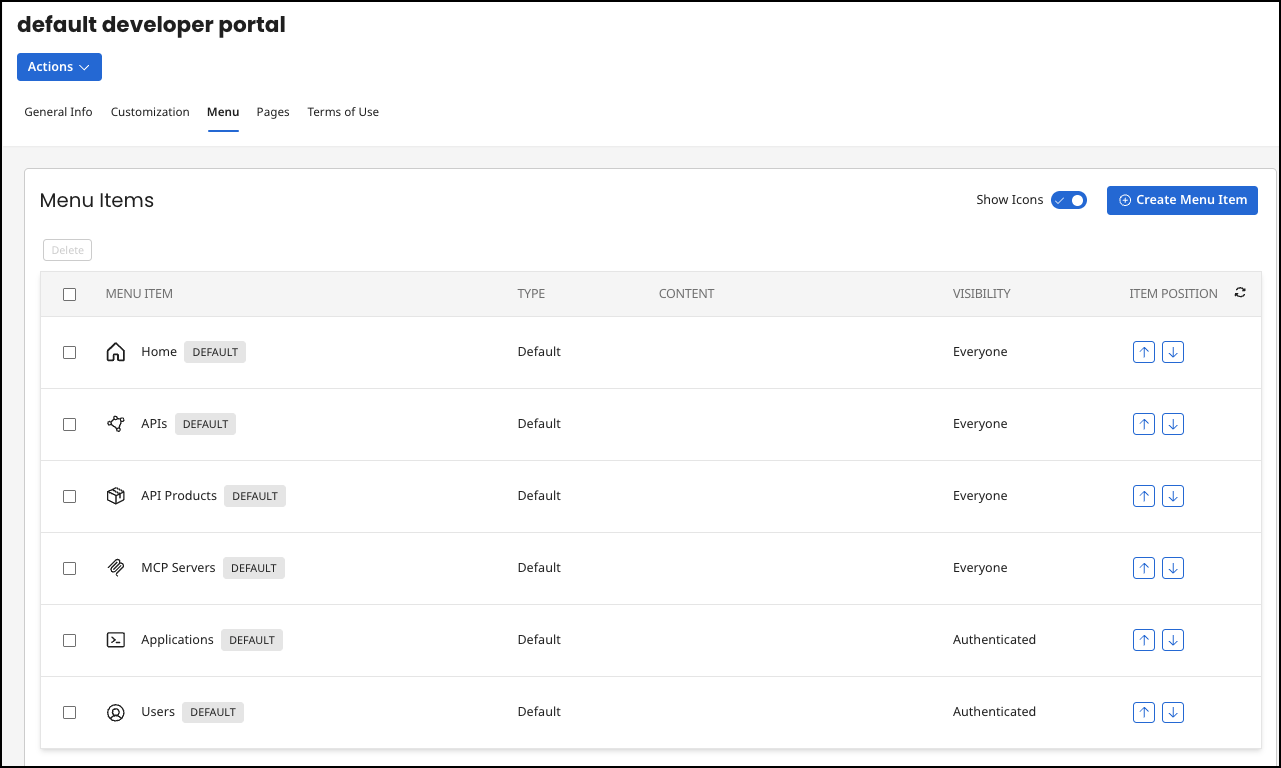Click the Type column header

point(531,294)
